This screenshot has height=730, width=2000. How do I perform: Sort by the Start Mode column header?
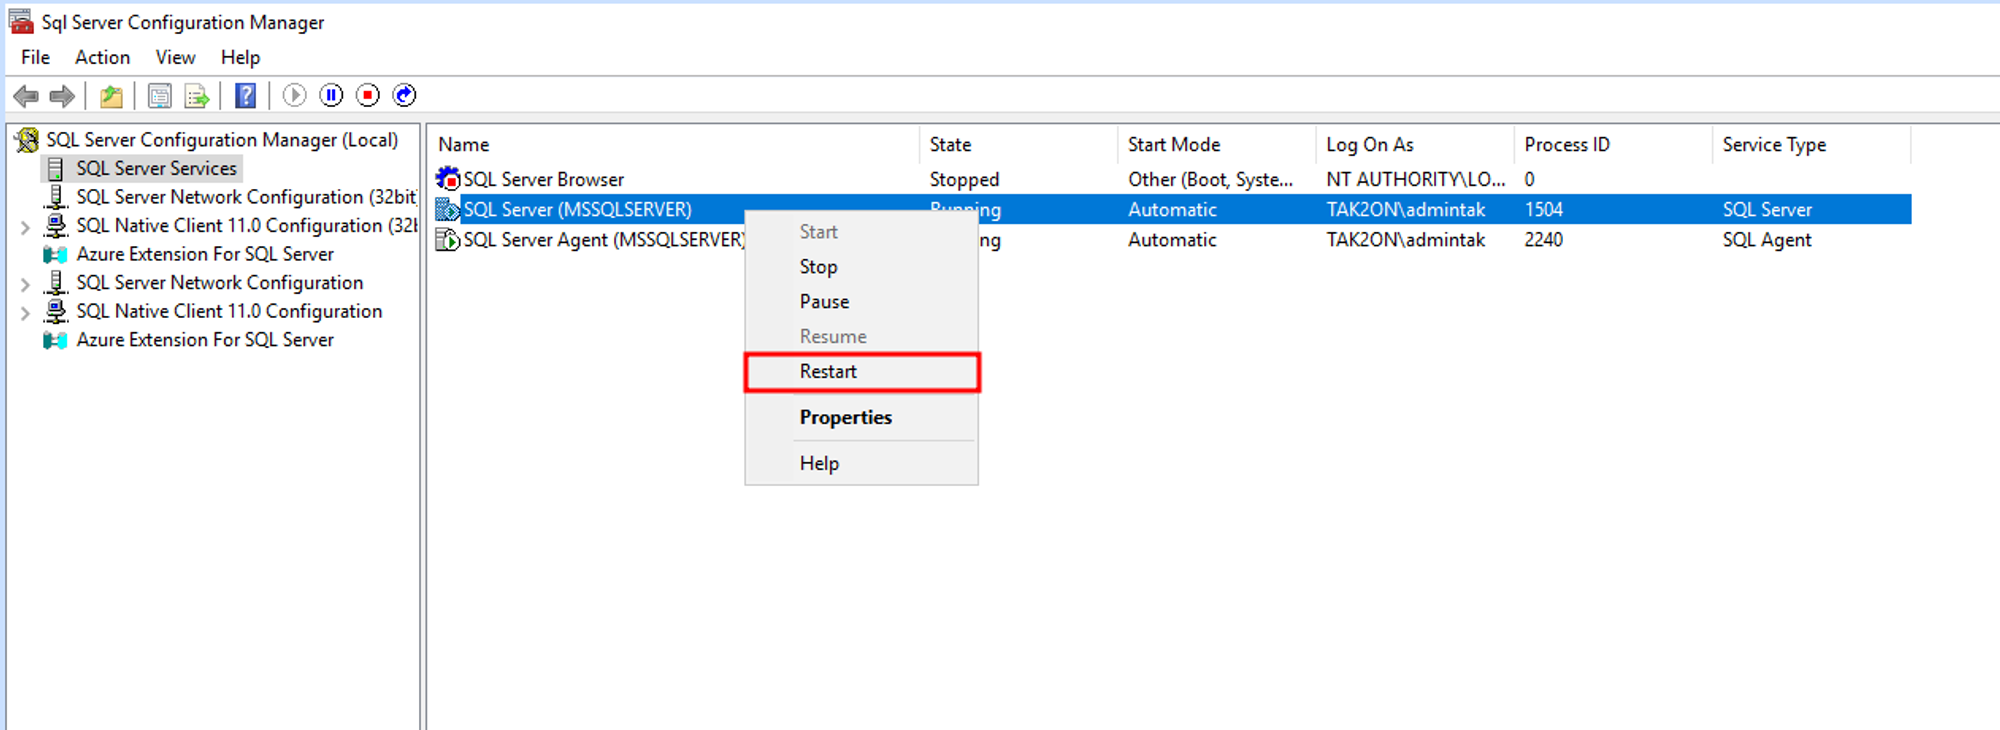pos(1216,145)
